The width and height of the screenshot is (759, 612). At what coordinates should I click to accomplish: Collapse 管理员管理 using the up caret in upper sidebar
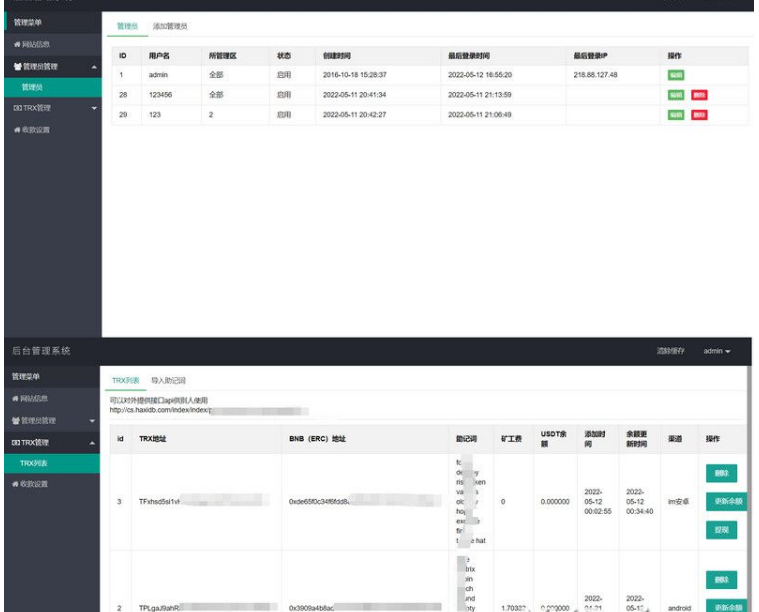94,67
